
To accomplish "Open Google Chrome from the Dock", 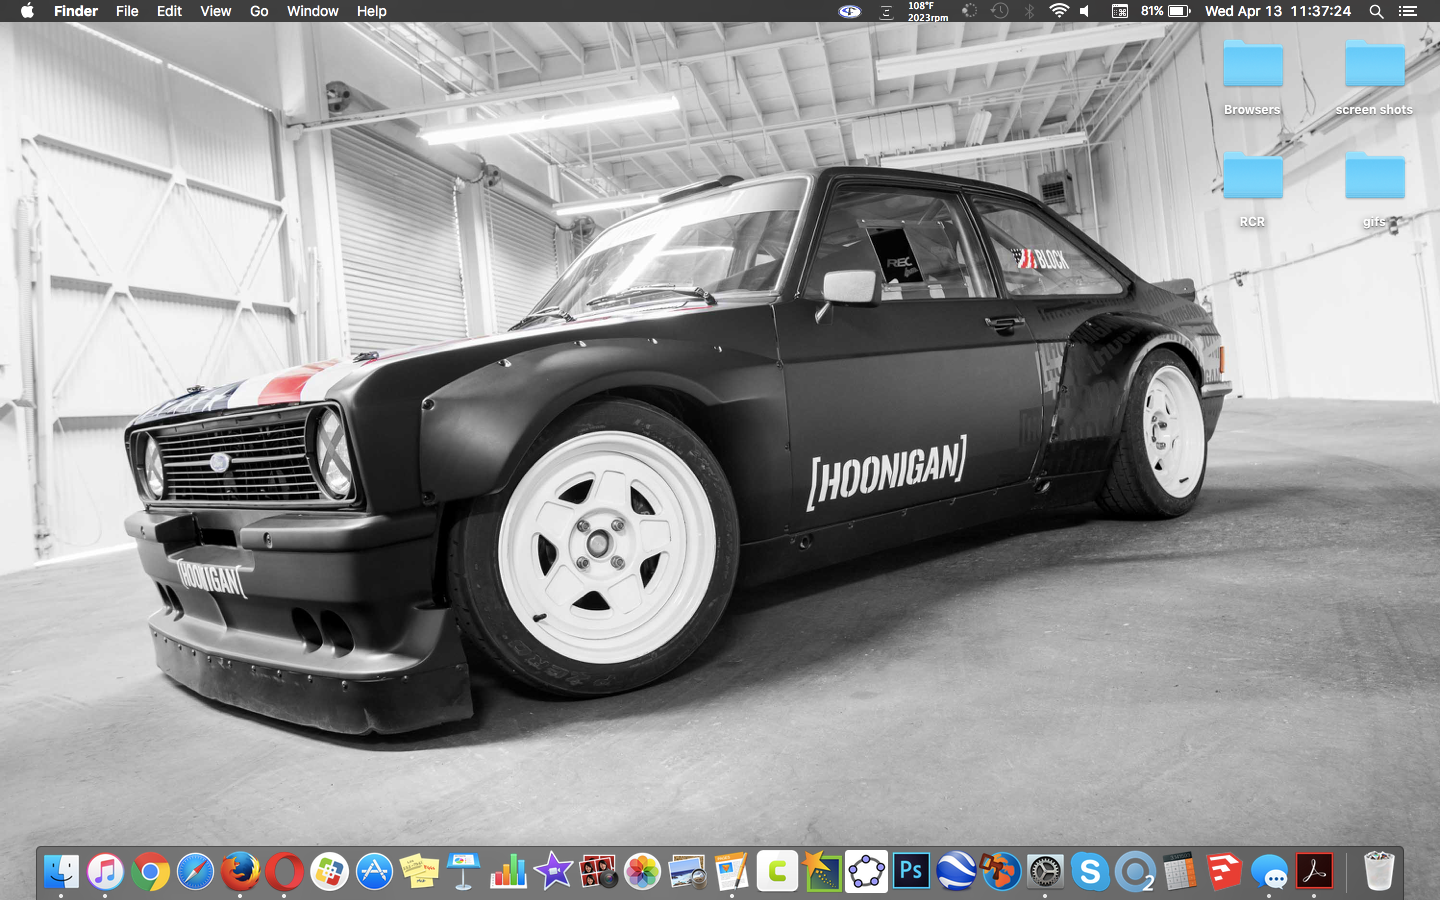I will pyautogui.click(x=150, y=871).
